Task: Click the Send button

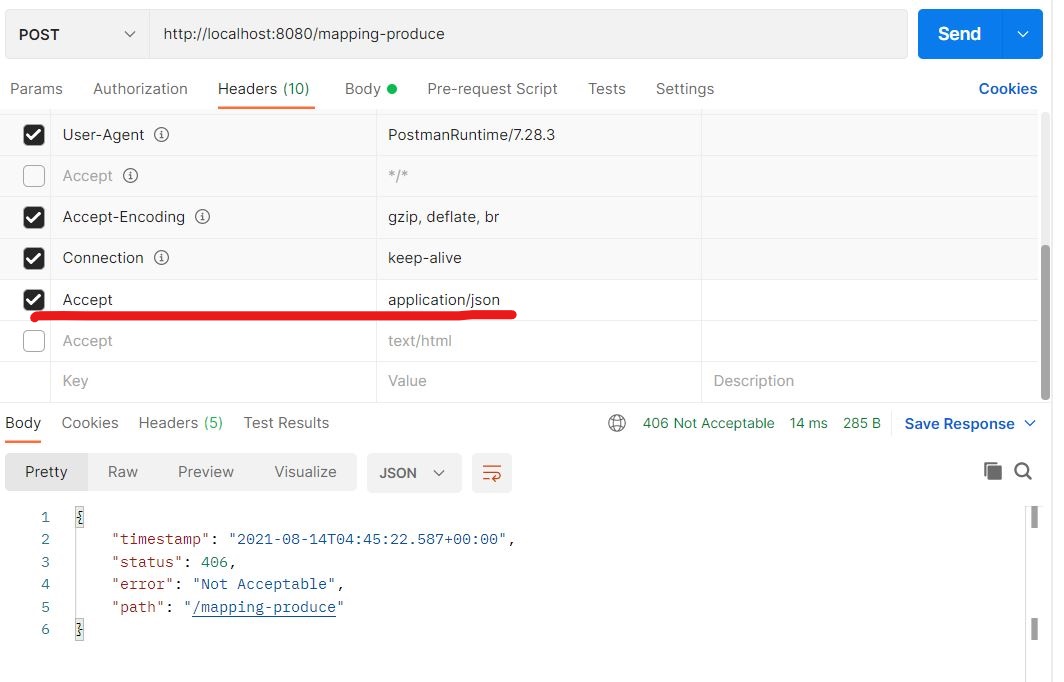Action: point(960,34)
